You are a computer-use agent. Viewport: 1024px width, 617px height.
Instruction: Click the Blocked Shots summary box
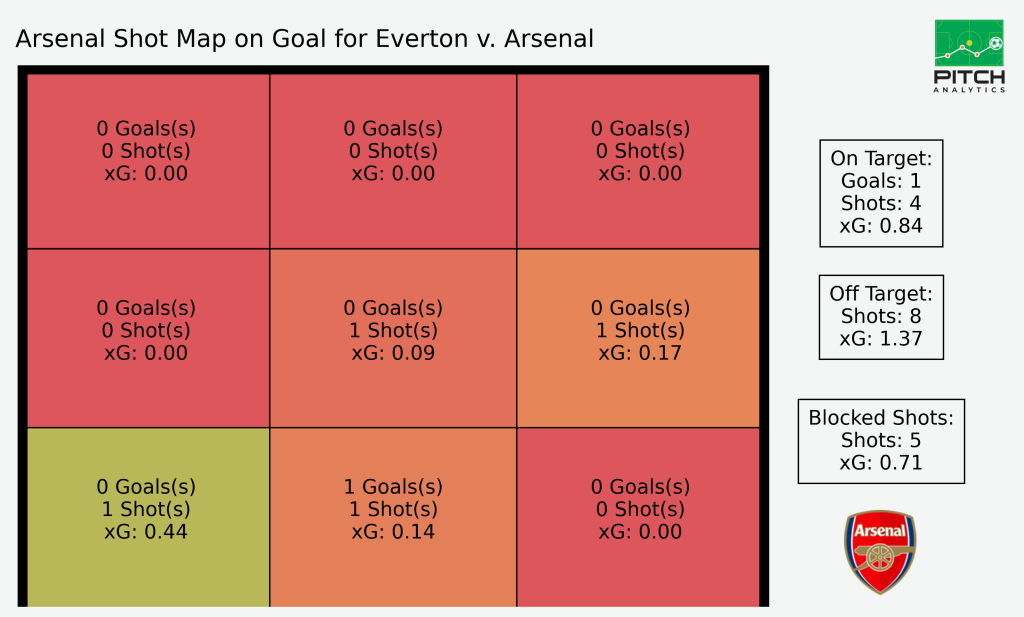click(881, 441)
